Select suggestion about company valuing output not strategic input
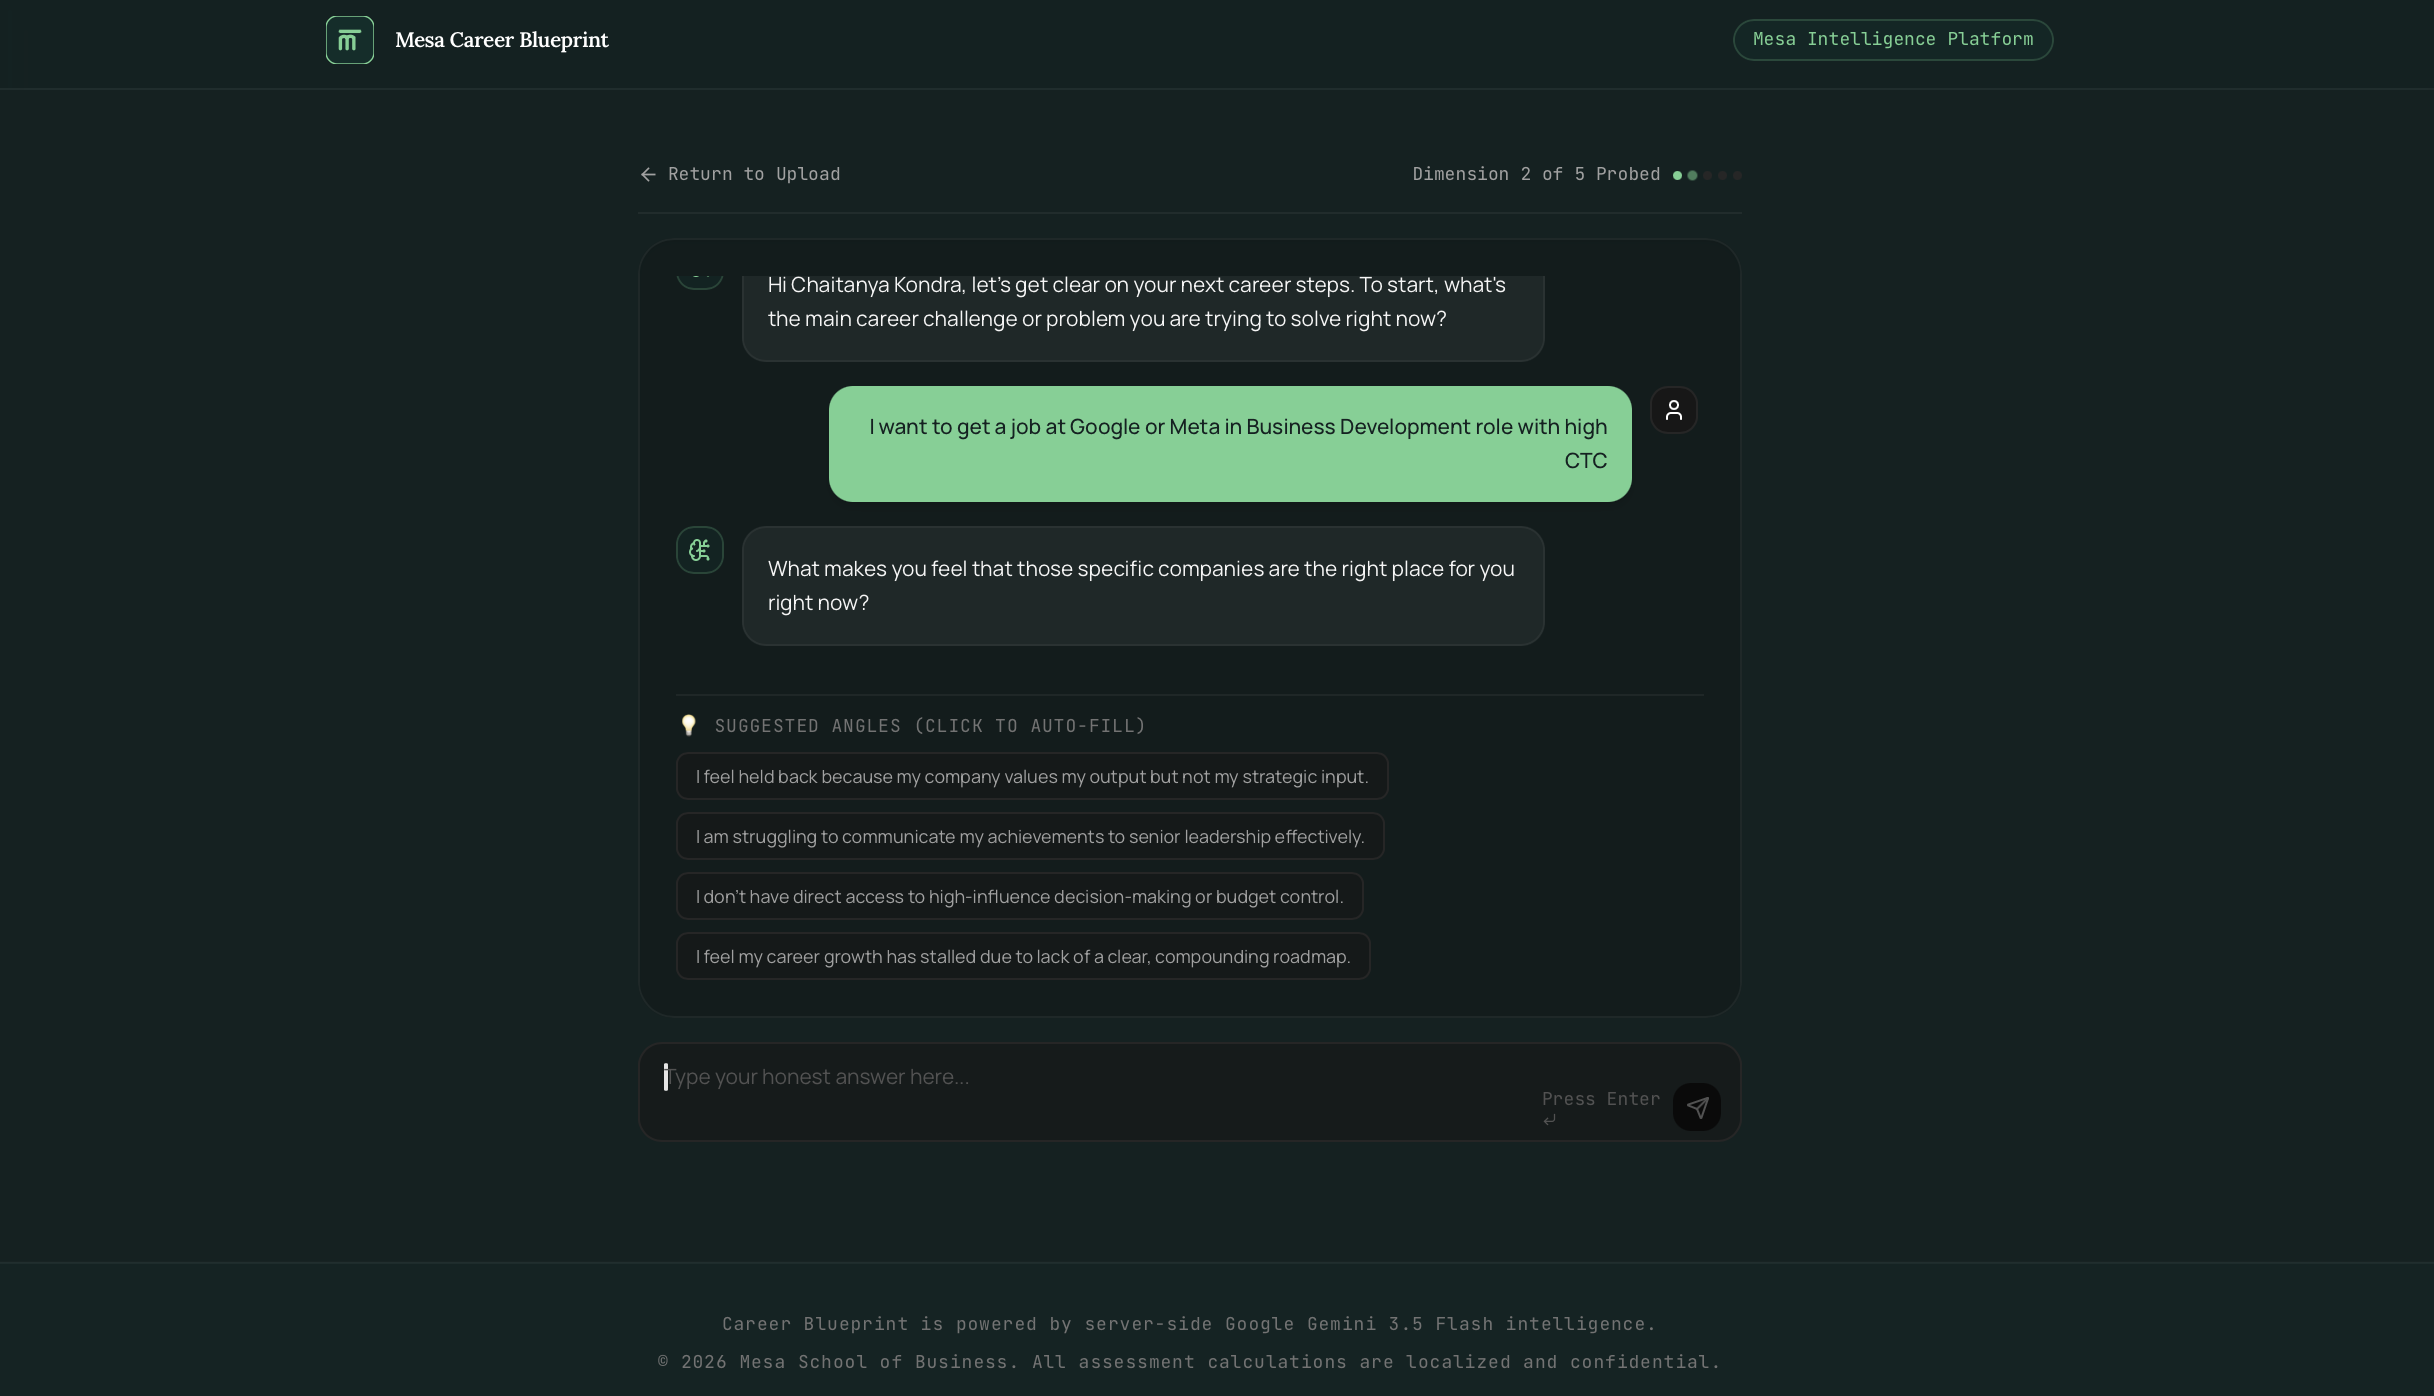This screenshot has width=2434, height=1396. coord(1032,776)
